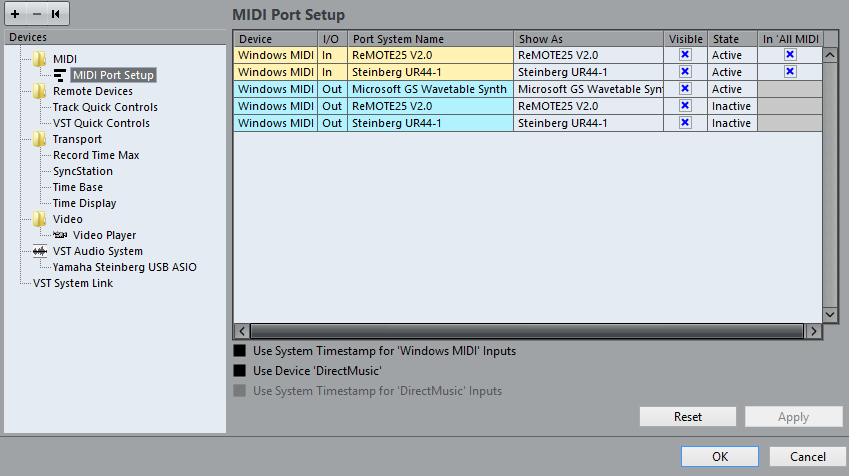Click the Remote Devices folder icon
The height and width of the screenshot is (476, 849).
pyautogui.click(x=40, y=91)
